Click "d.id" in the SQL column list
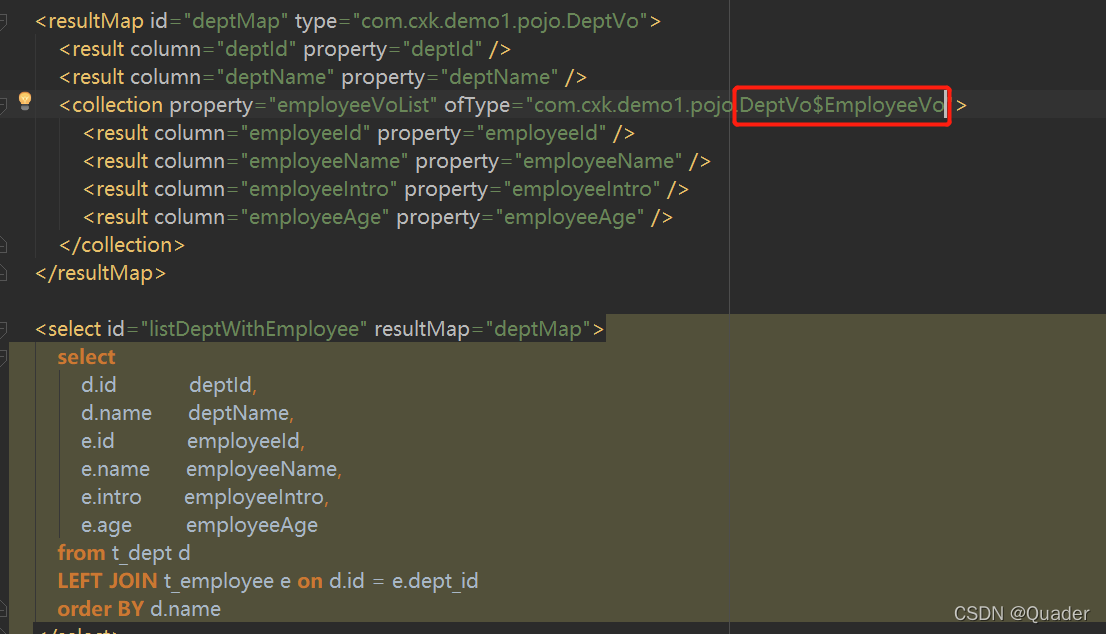Viewport: 1106px width, 634px height. (99, 385)
